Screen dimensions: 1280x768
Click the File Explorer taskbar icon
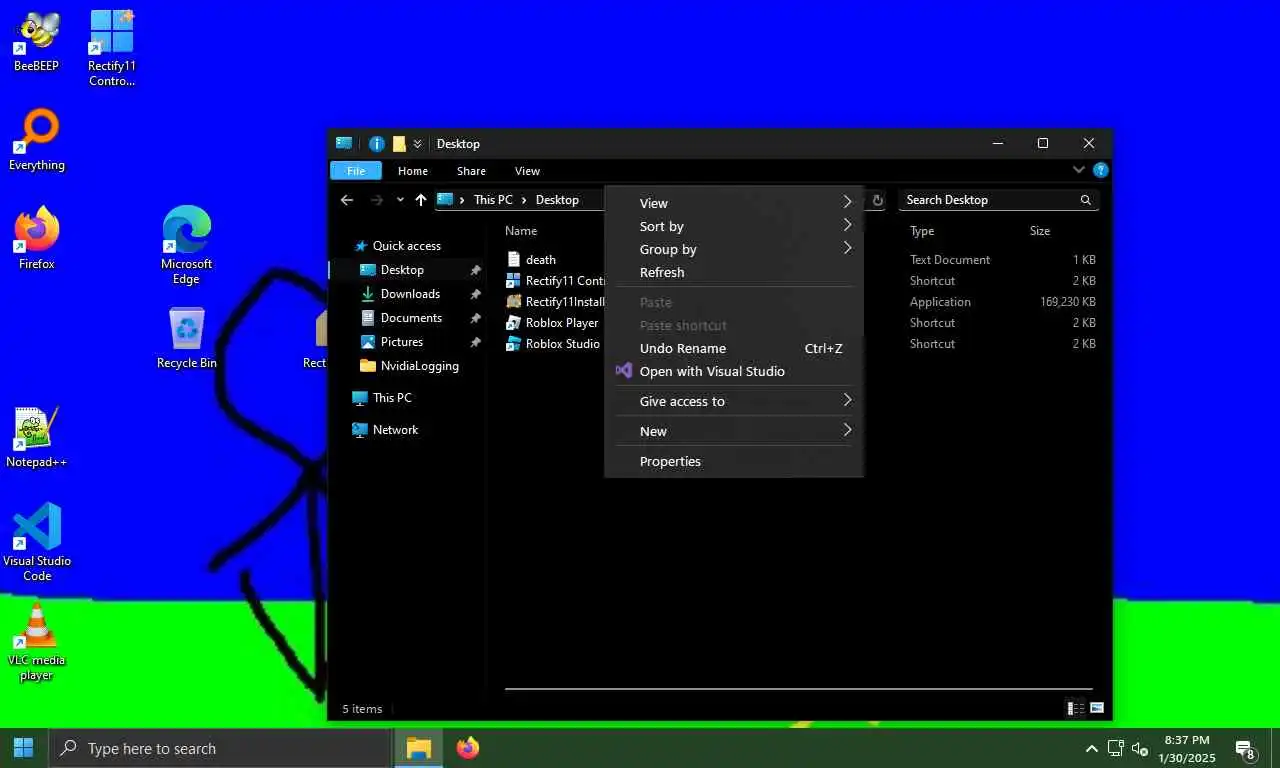[x=419, y=748]
